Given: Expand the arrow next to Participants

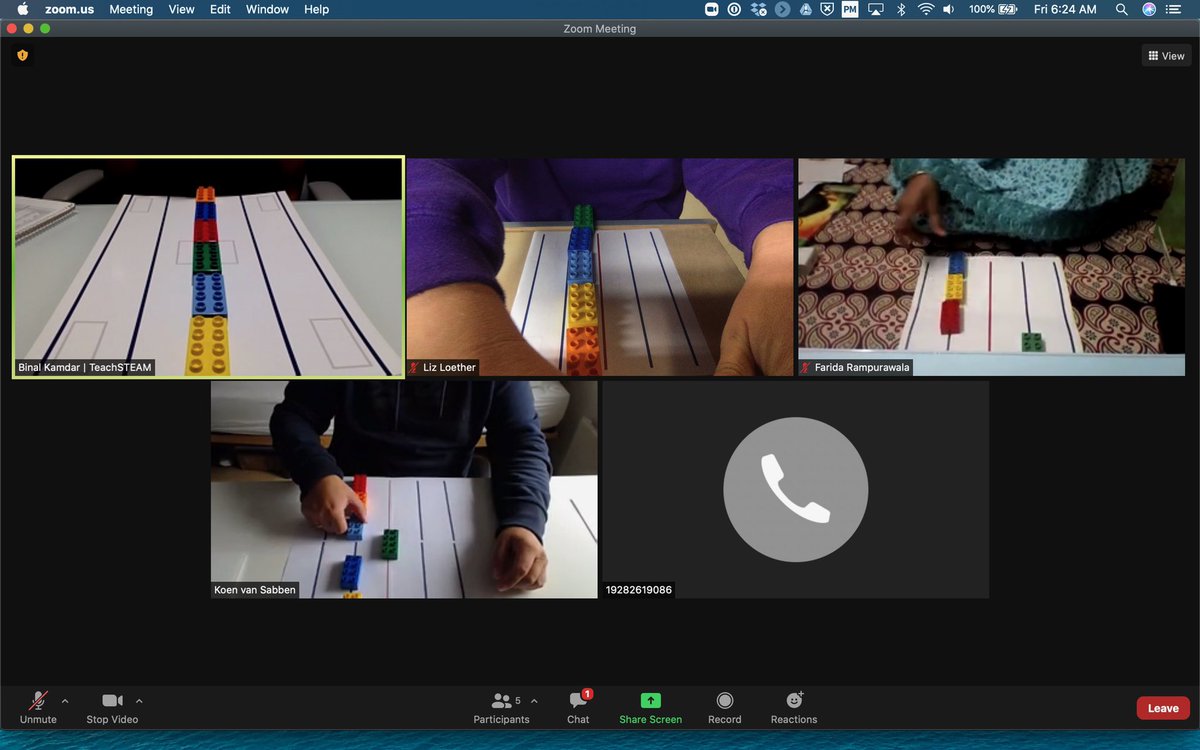Looking at the screenshot, I should point(534,701).
